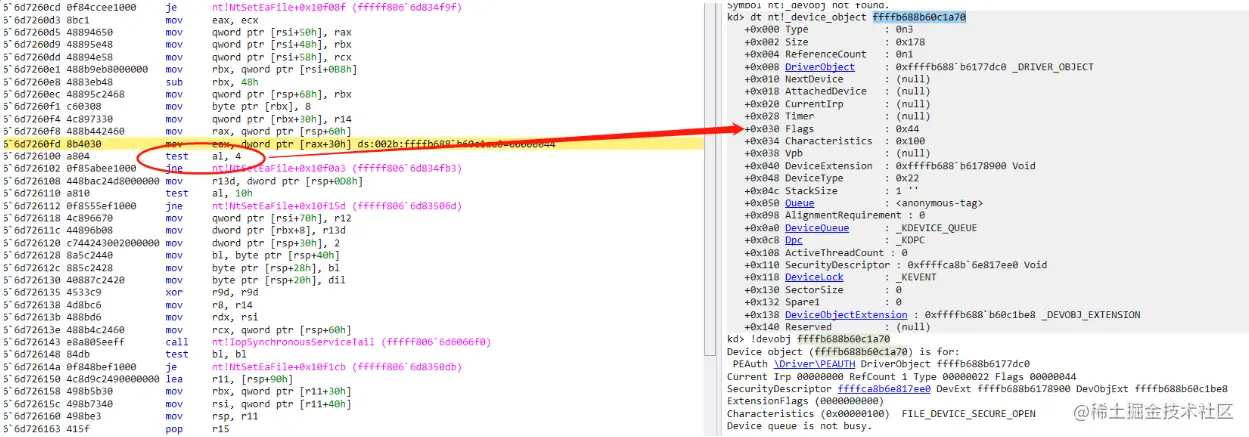Image resolution: width=1249 pixels, height=437 pixels.
Task: Select the 'CurrentIrp : (null)' row
Action: [836, 104]
